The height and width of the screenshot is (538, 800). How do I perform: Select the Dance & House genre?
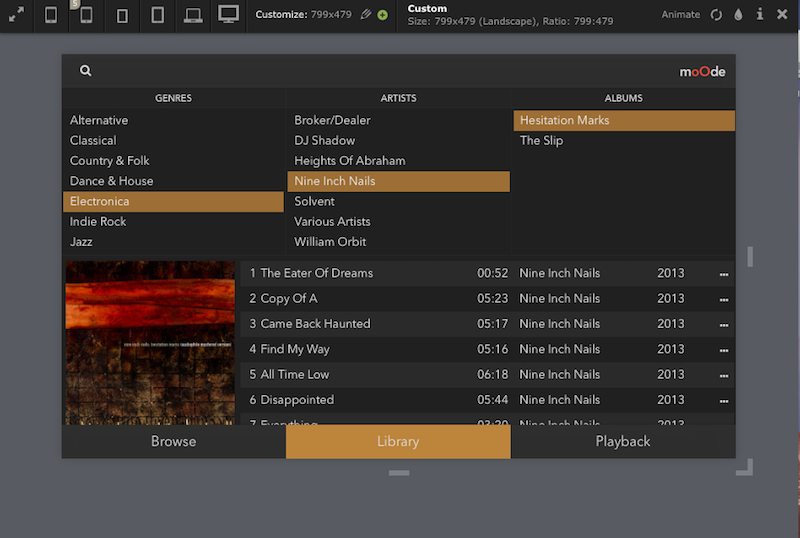[173, 181]
